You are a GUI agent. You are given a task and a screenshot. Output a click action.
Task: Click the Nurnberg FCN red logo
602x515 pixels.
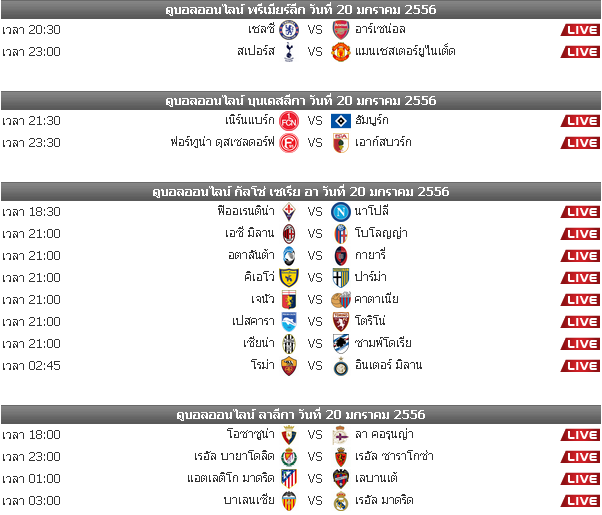(x=289, y=121)
